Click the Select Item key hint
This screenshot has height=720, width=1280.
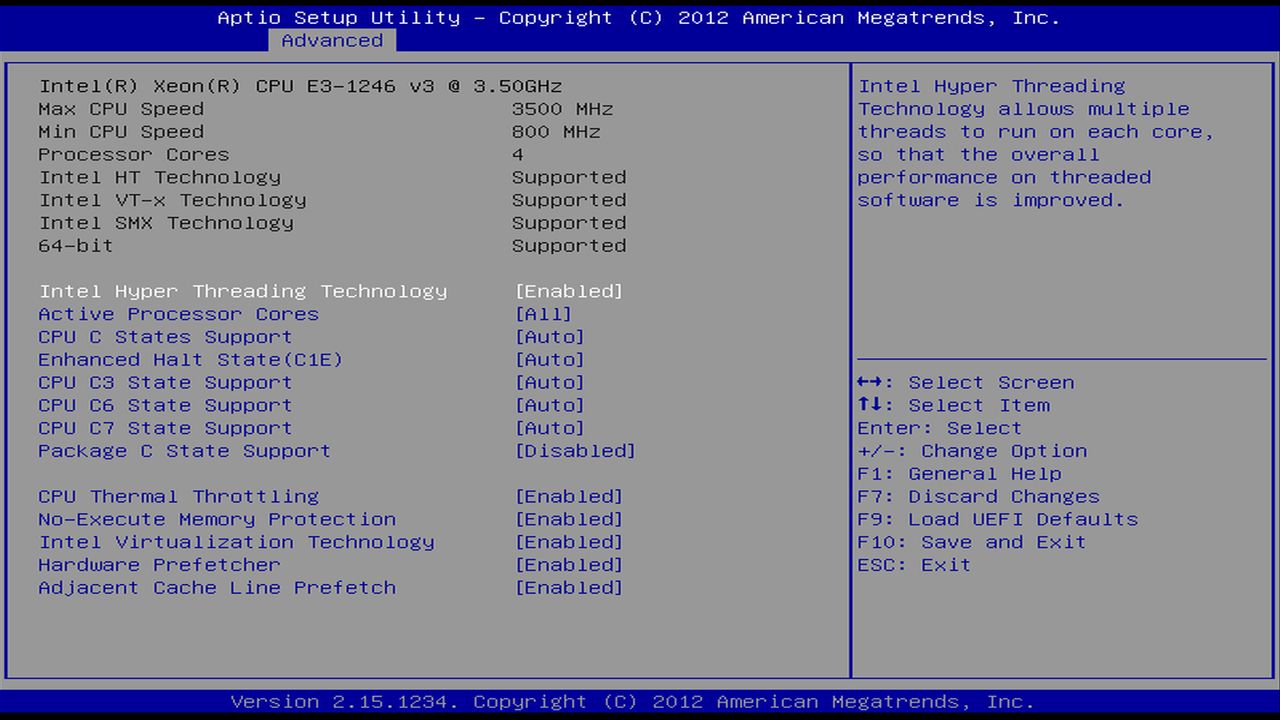pos(954,405)
